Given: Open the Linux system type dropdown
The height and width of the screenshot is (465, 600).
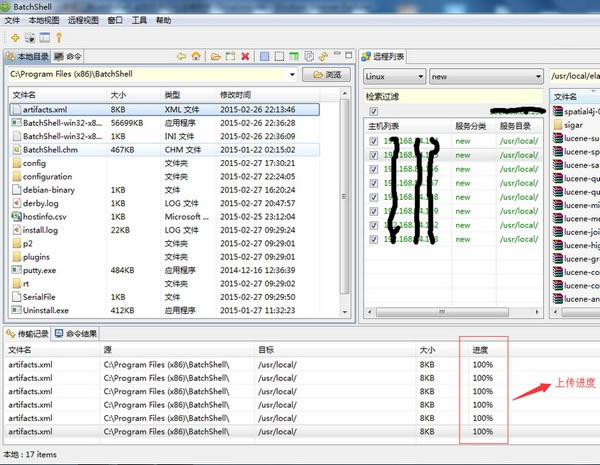Looking at the screenshot, I should pyautogui.click(x=394, y=76).
